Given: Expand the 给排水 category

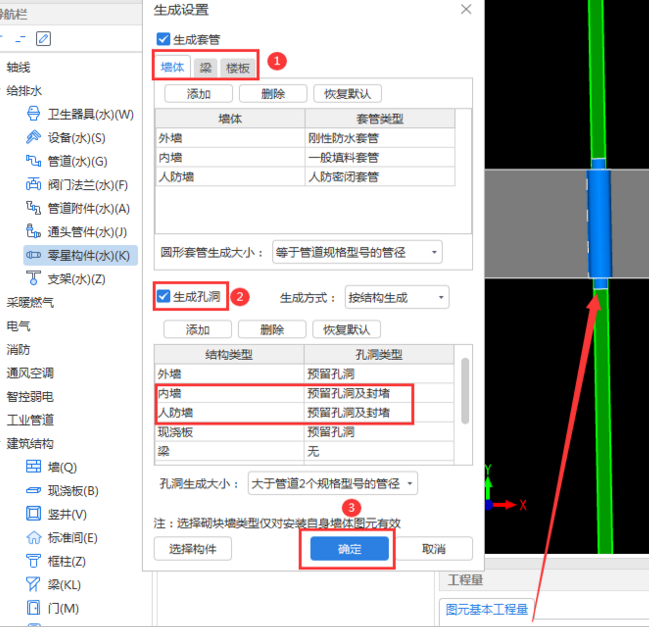Looking at the screenshot, I should tap(24, 90).
